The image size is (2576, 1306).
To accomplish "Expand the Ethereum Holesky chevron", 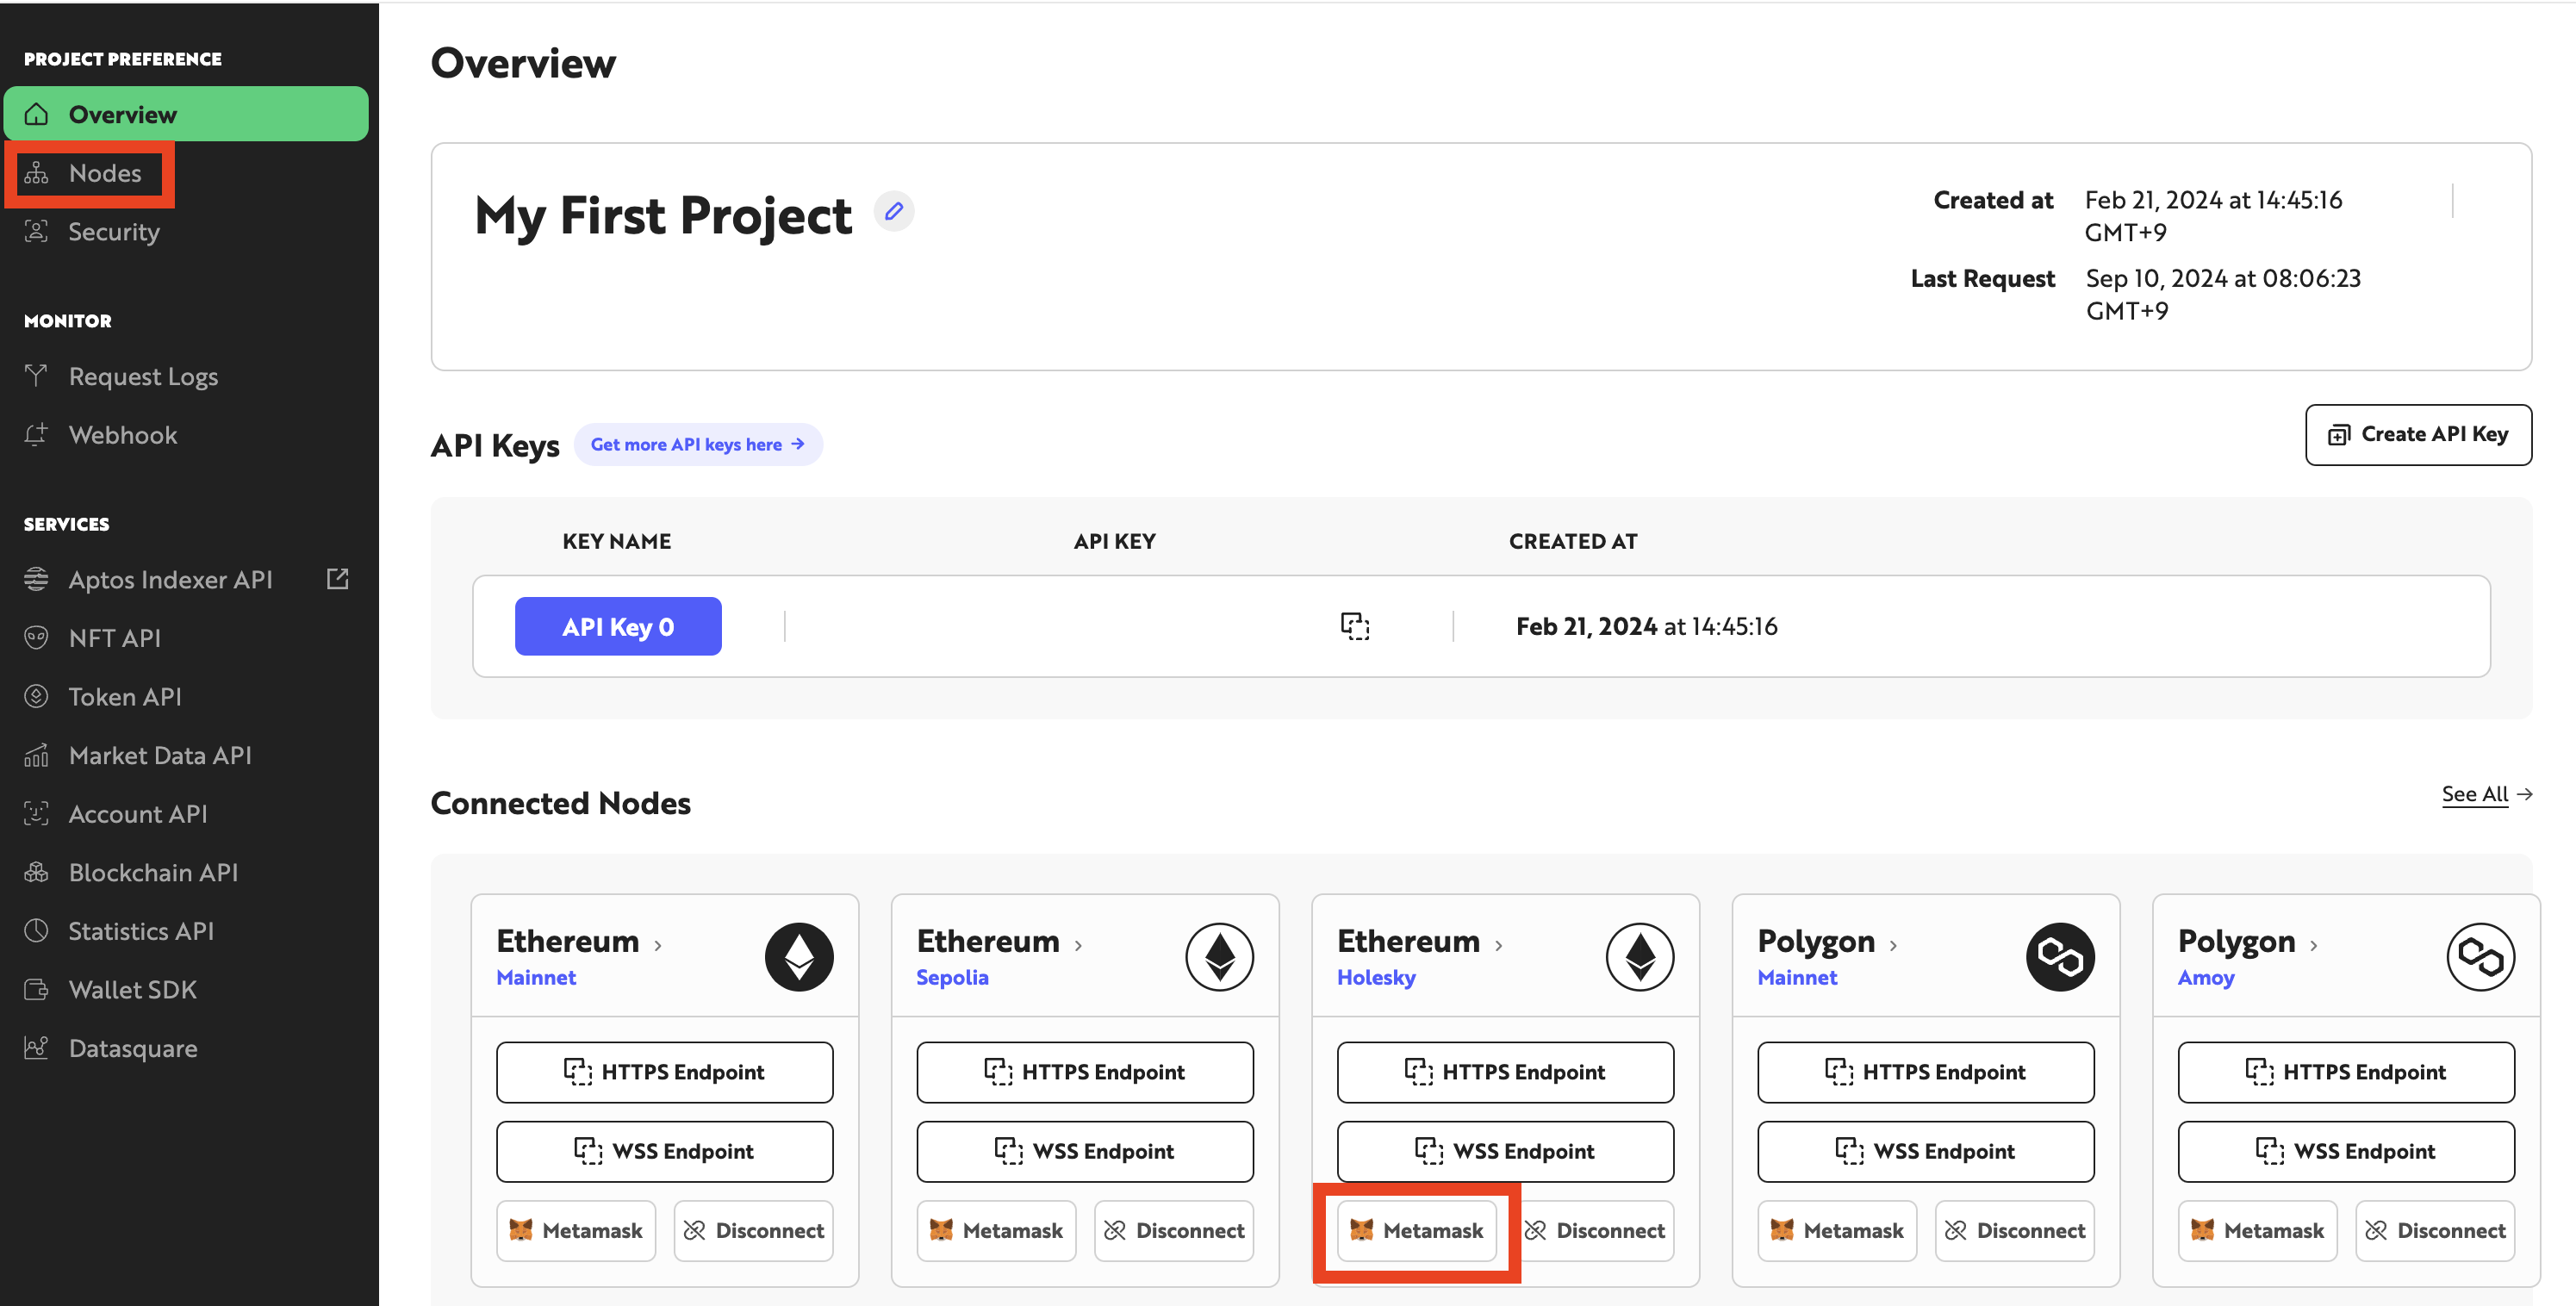I will pos(1498,945).
